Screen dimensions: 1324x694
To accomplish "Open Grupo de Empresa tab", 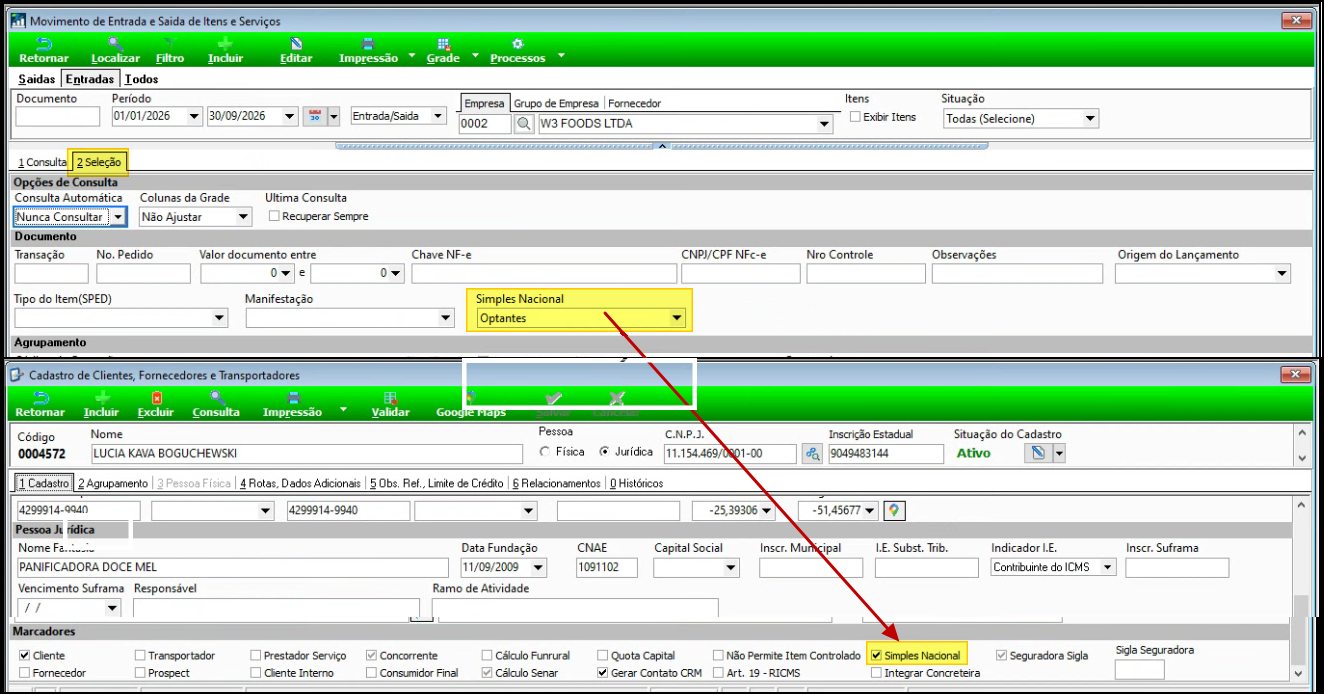I will point(556,103).
